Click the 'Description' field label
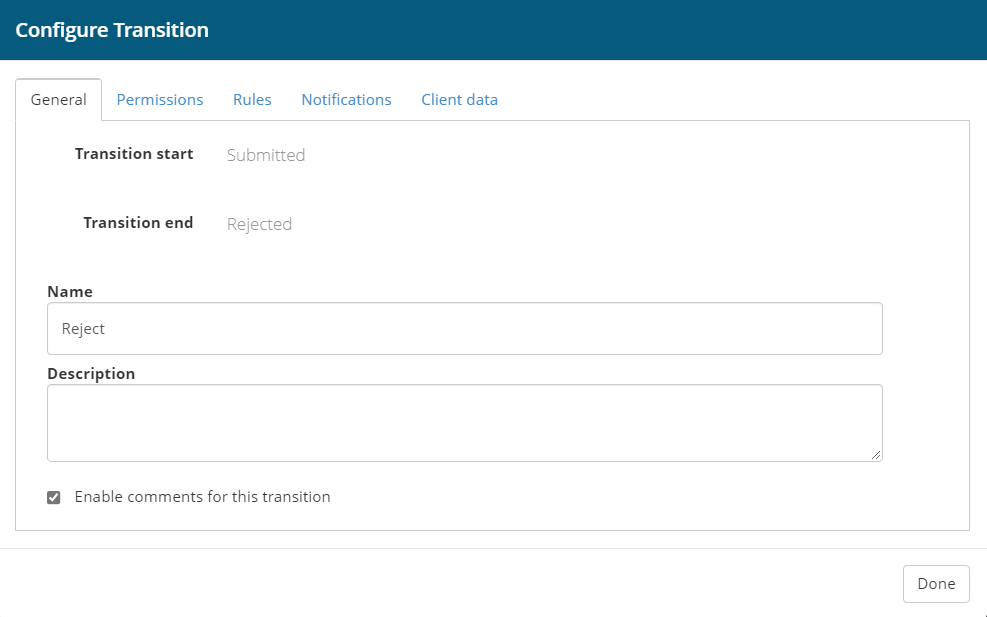 [91, 374]
